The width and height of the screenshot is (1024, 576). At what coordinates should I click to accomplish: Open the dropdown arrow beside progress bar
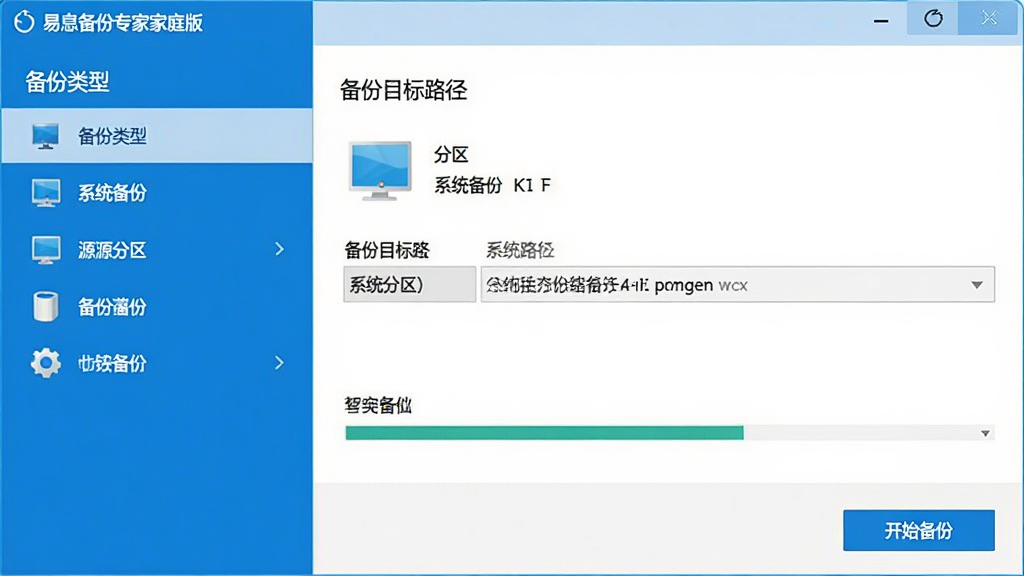tap(985, 433)
